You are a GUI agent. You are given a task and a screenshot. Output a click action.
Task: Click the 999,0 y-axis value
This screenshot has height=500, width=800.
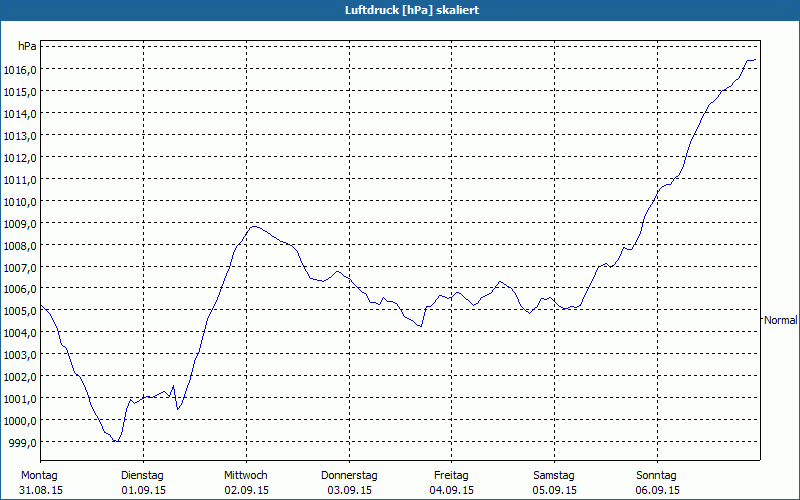point(22,443)
